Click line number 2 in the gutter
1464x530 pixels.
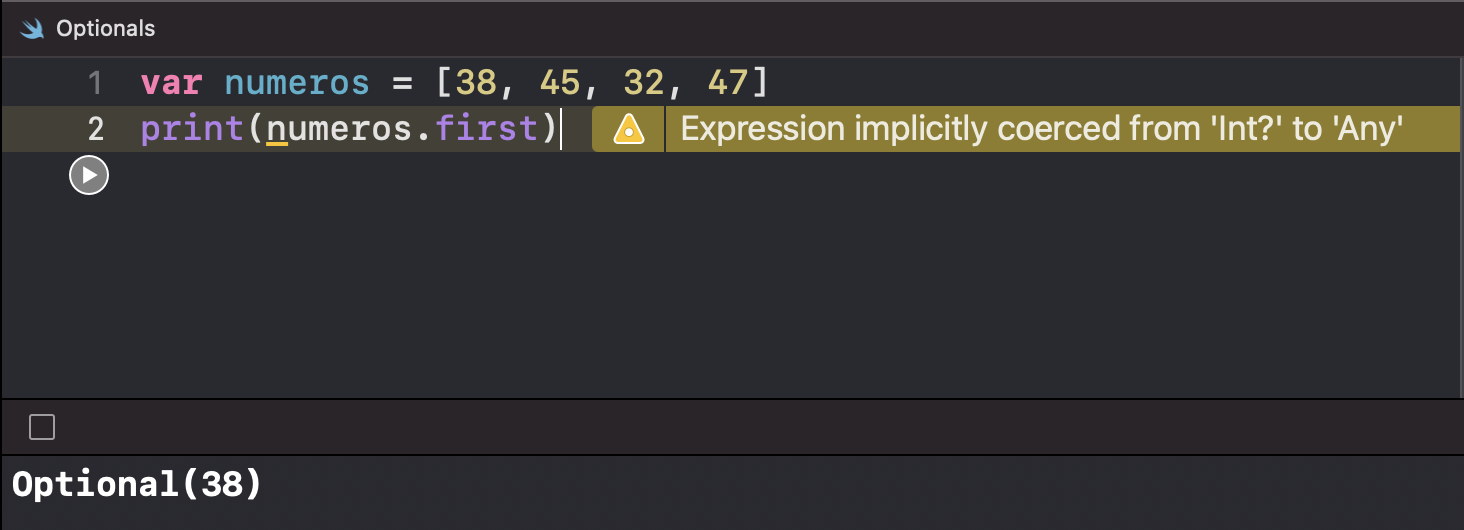(x=95, y=130)
